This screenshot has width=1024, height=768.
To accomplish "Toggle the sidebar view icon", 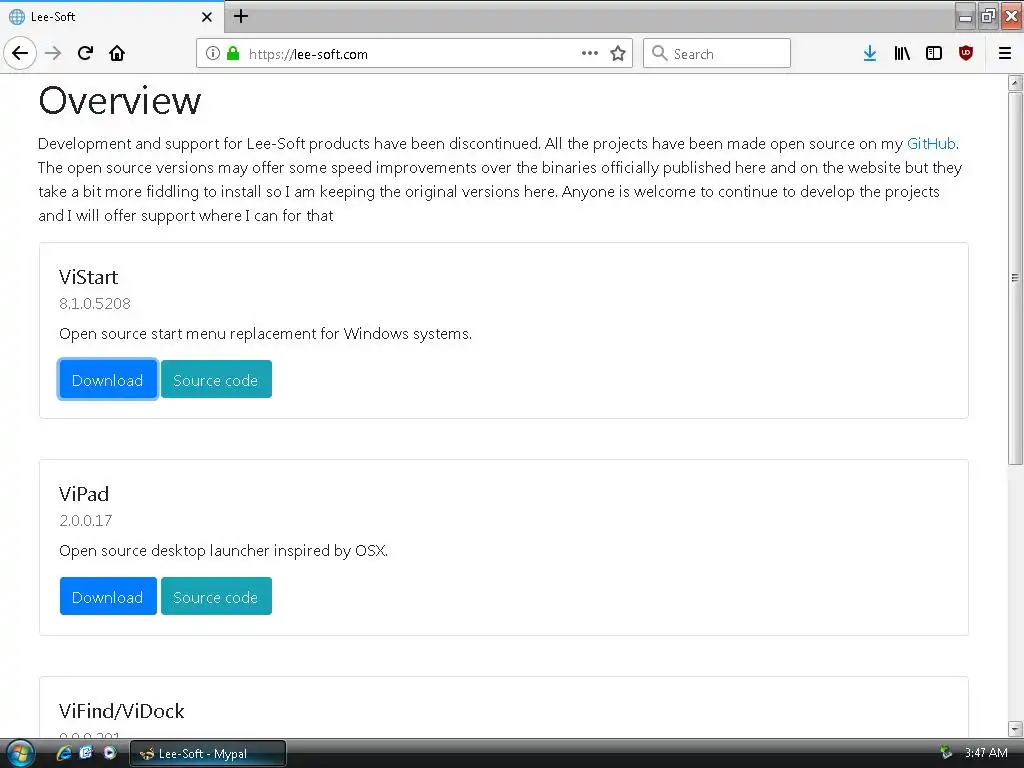I will (934, 53).
